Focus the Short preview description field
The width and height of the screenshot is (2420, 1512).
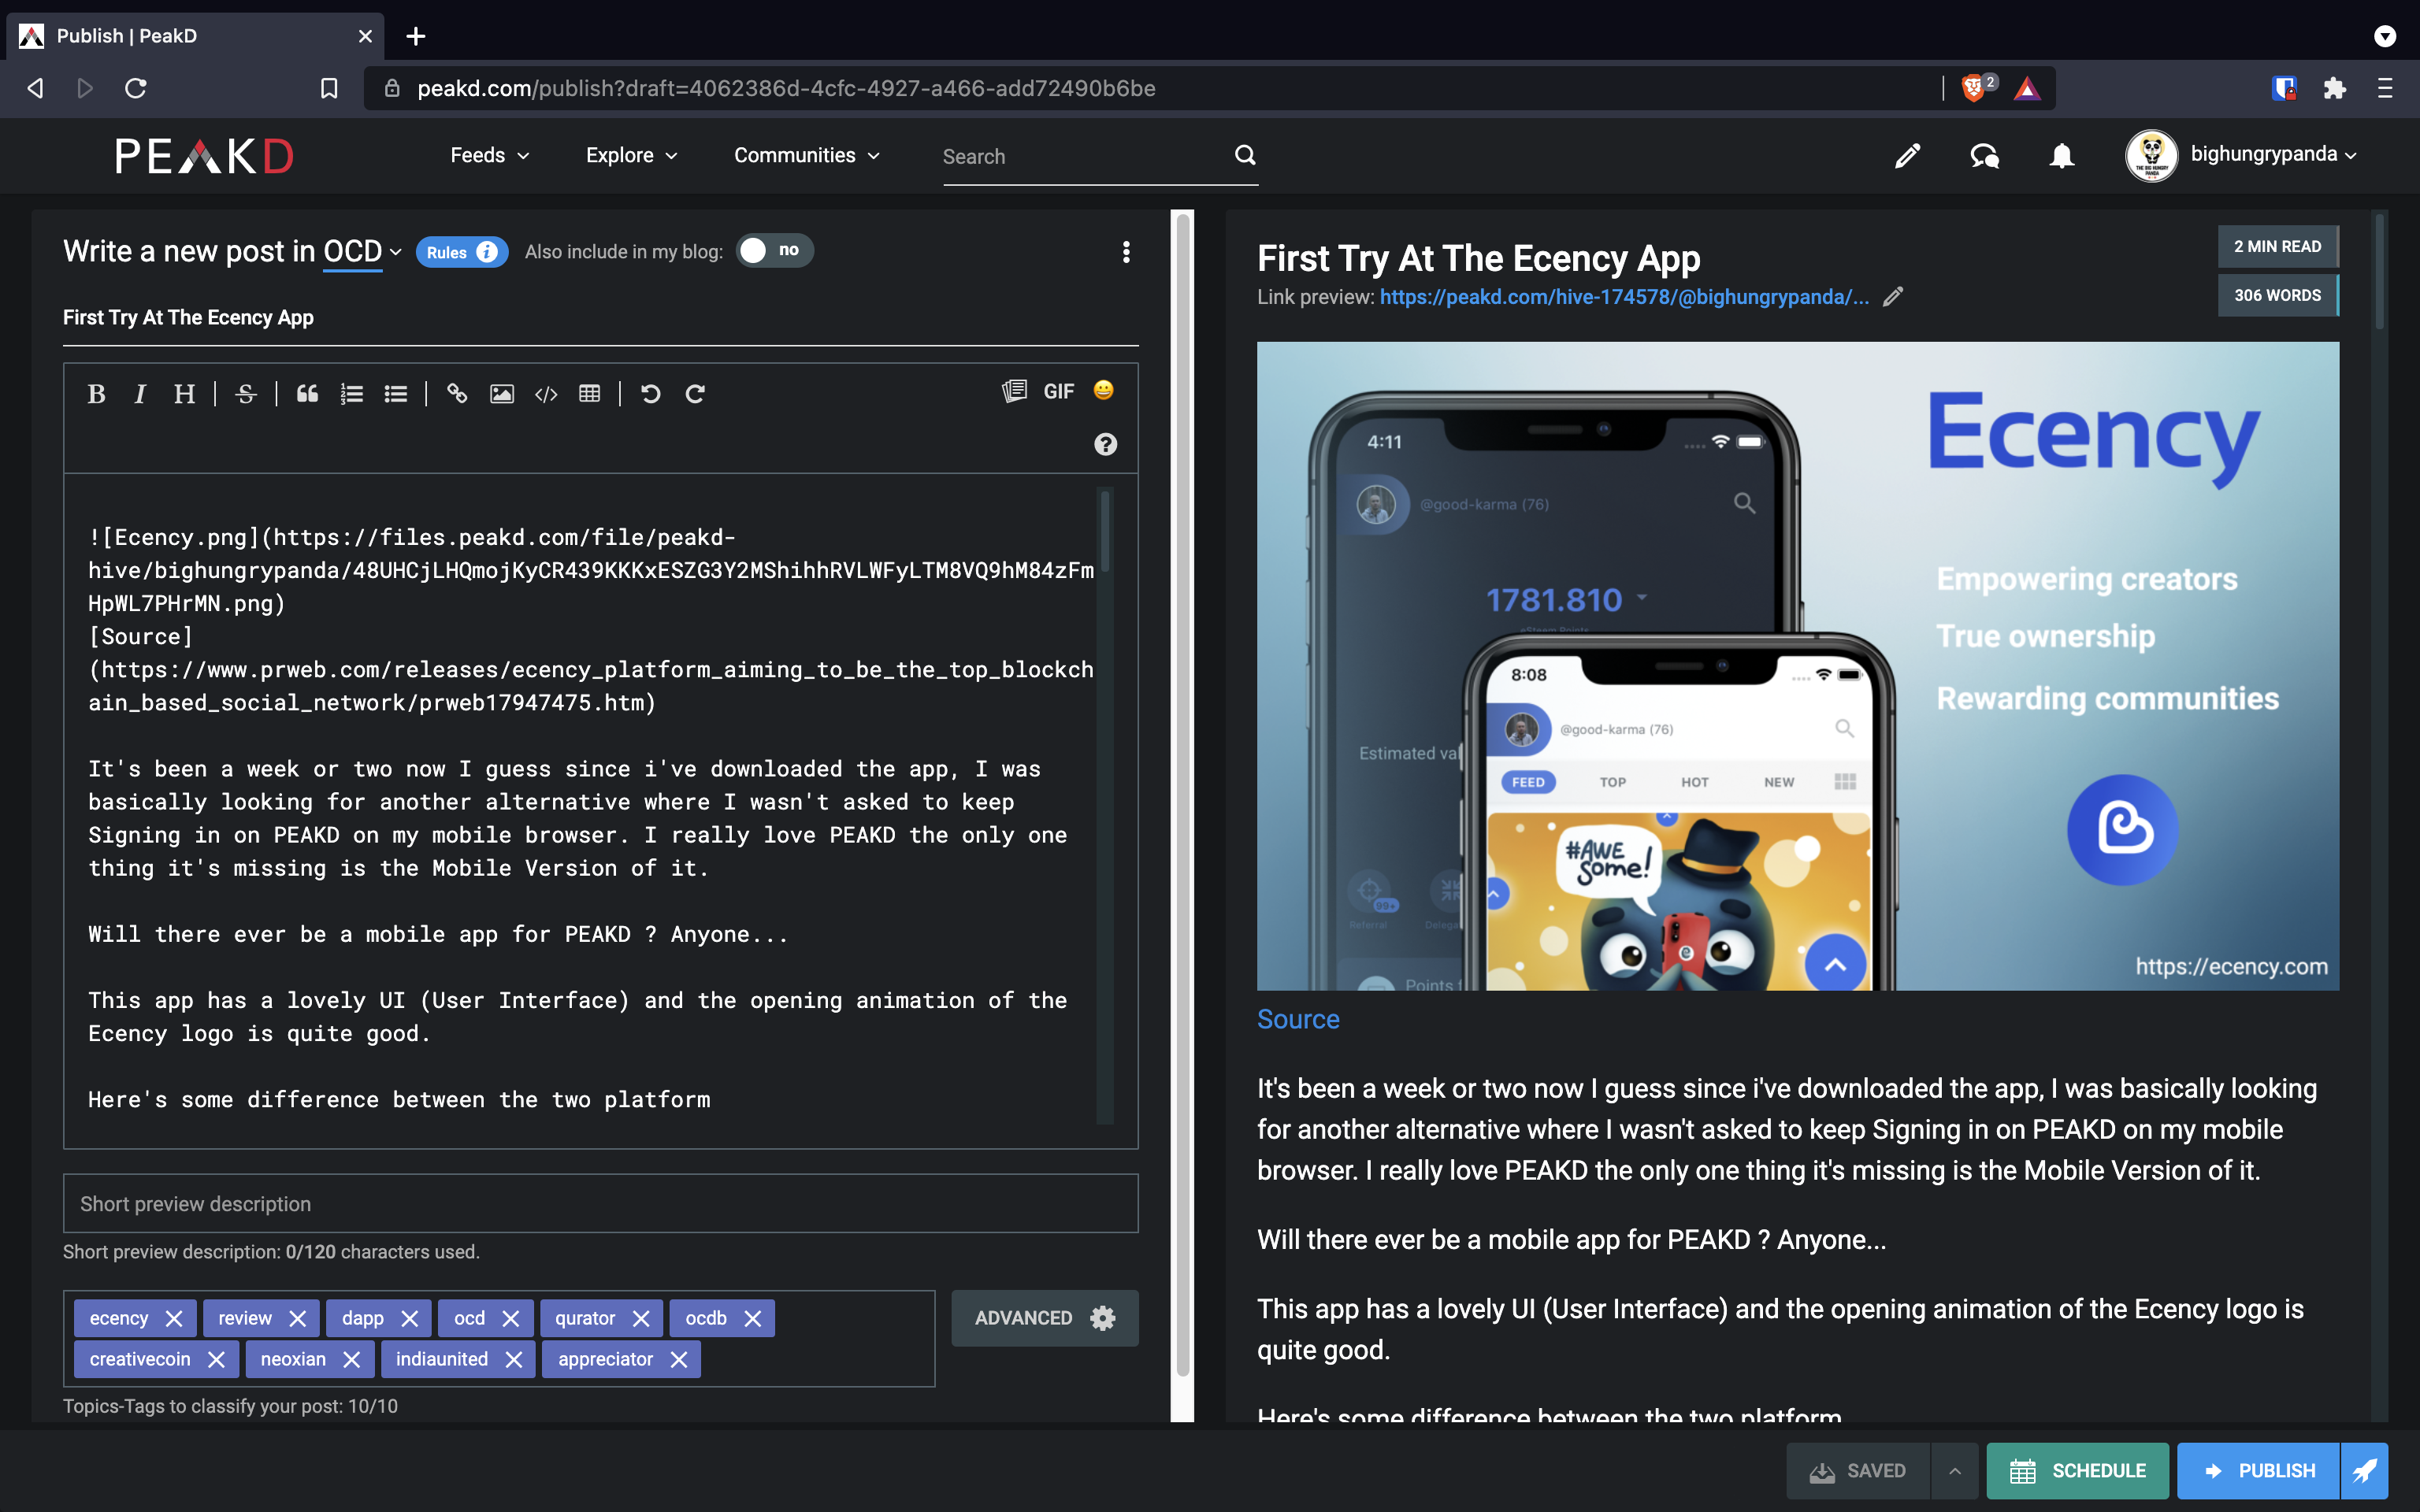click(x=600, y=1203)
